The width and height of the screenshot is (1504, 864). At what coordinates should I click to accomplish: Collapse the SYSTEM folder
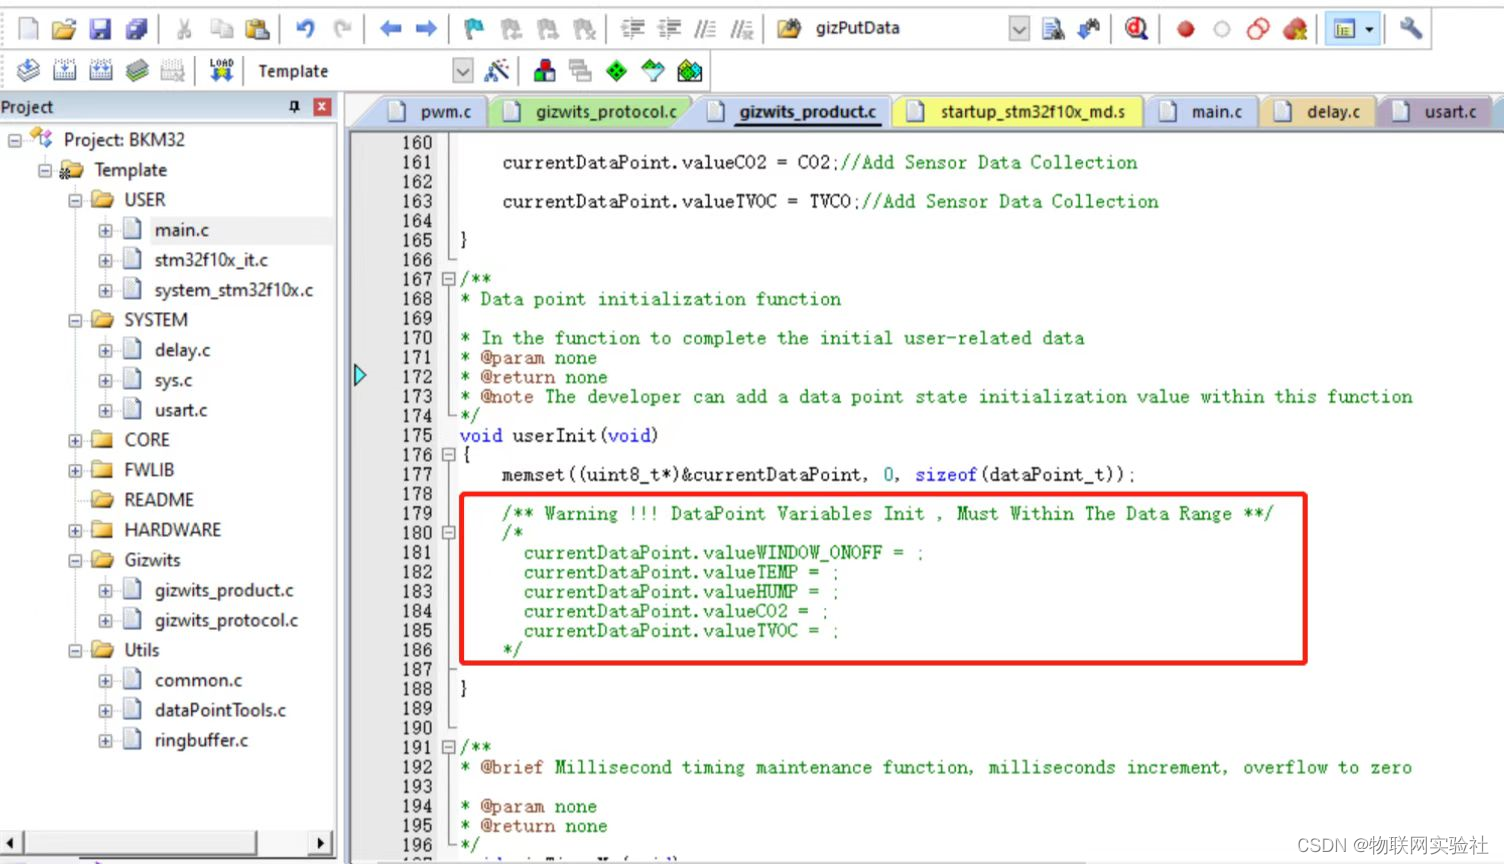tap(75, 320)
